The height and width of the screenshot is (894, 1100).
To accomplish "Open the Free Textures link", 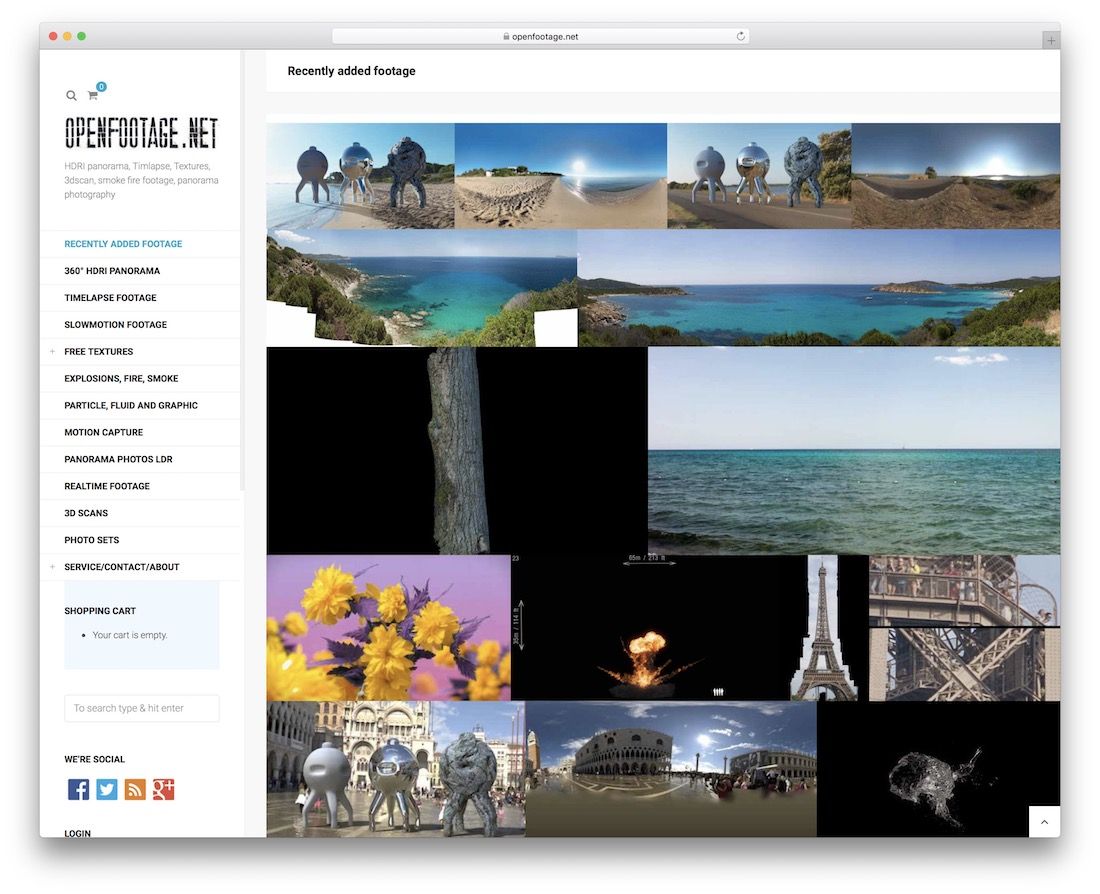I will point(99,352).
